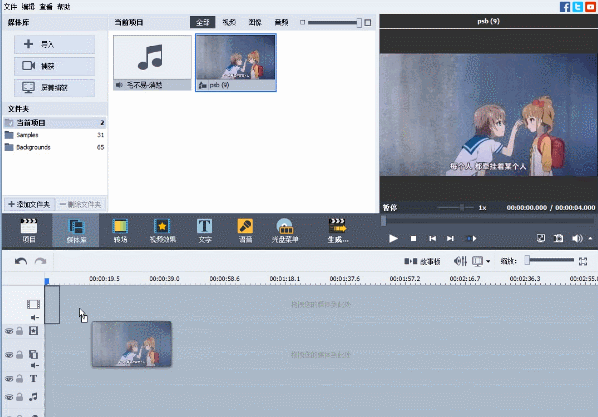Open the 视频效果 video effects panel

pos(162,230)
